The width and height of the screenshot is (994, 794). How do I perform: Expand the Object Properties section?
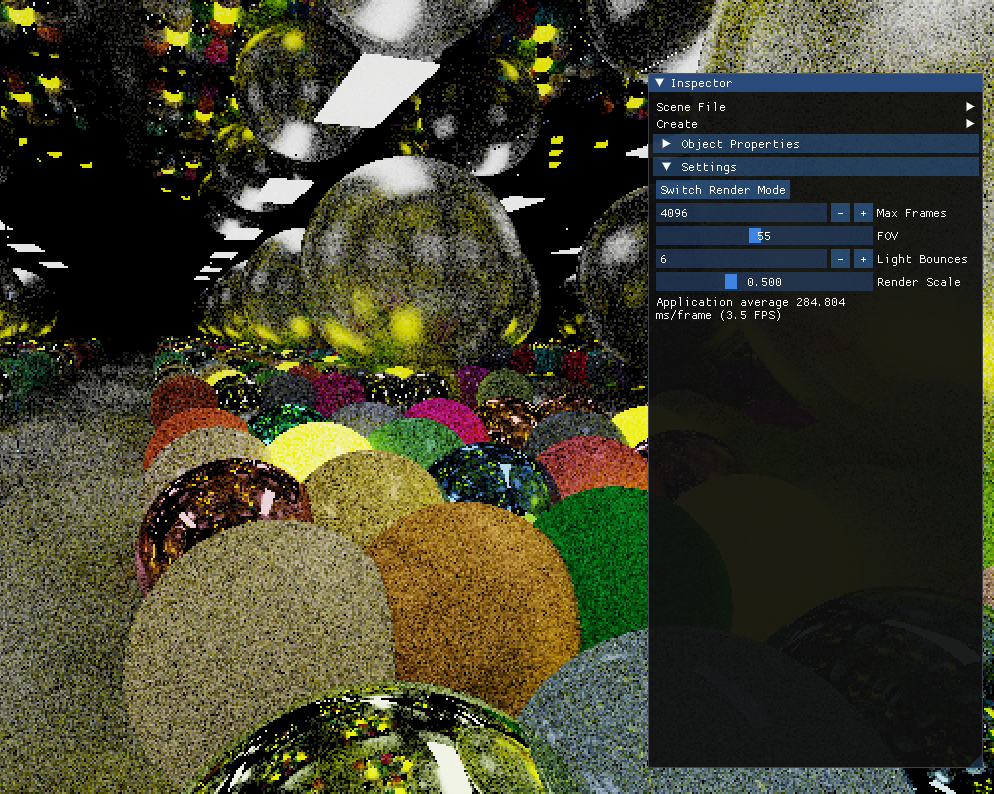coord(816,144)
